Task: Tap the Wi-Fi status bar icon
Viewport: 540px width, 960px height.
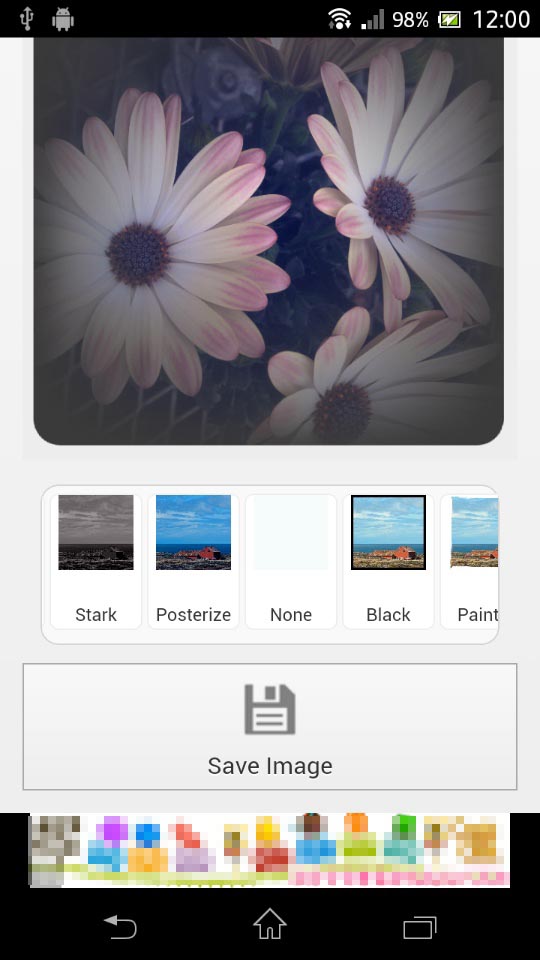Action: point(339,19)
